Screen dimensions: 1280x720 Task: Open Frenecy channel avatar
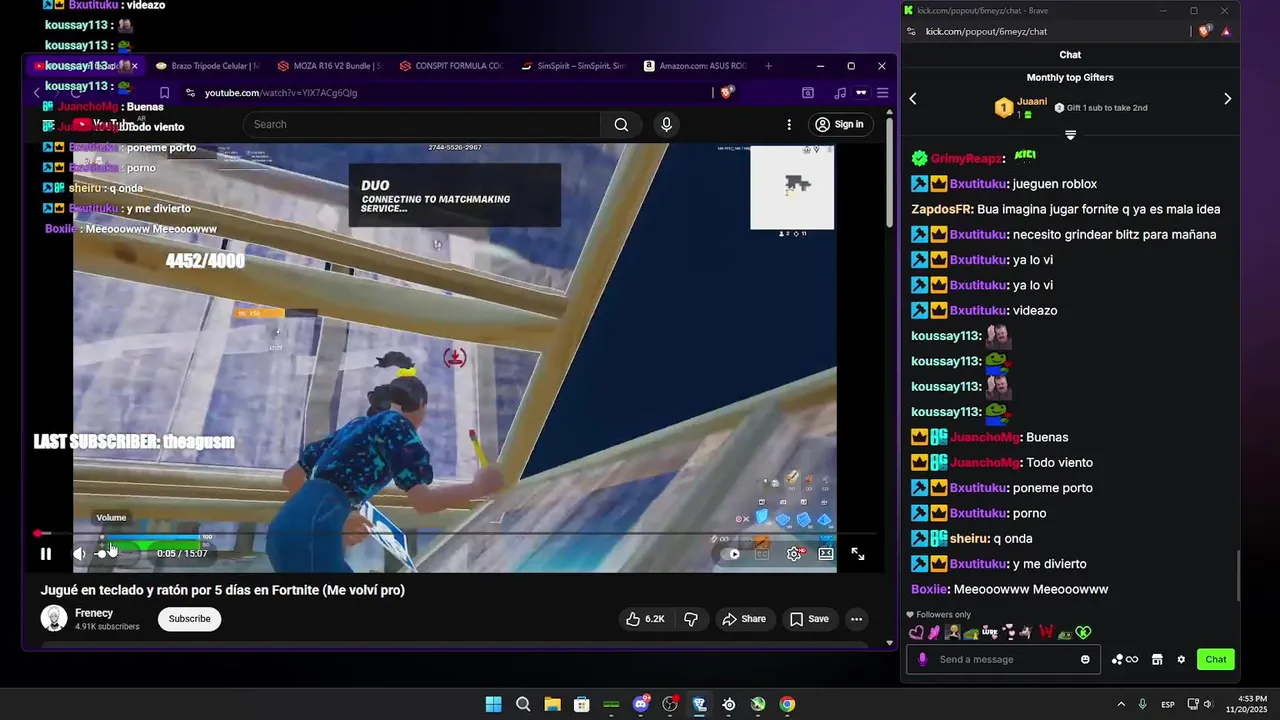coord(54,619)
